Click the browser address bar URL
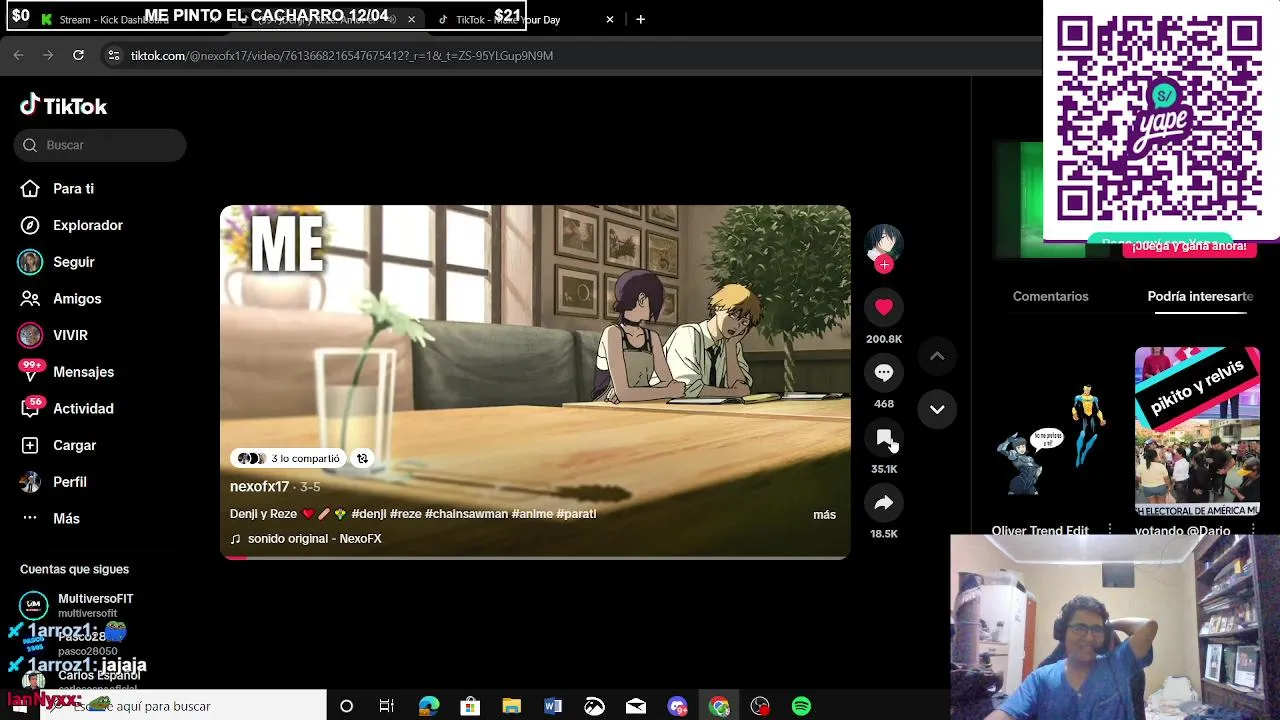1280x720 pixels. (342, 56)
